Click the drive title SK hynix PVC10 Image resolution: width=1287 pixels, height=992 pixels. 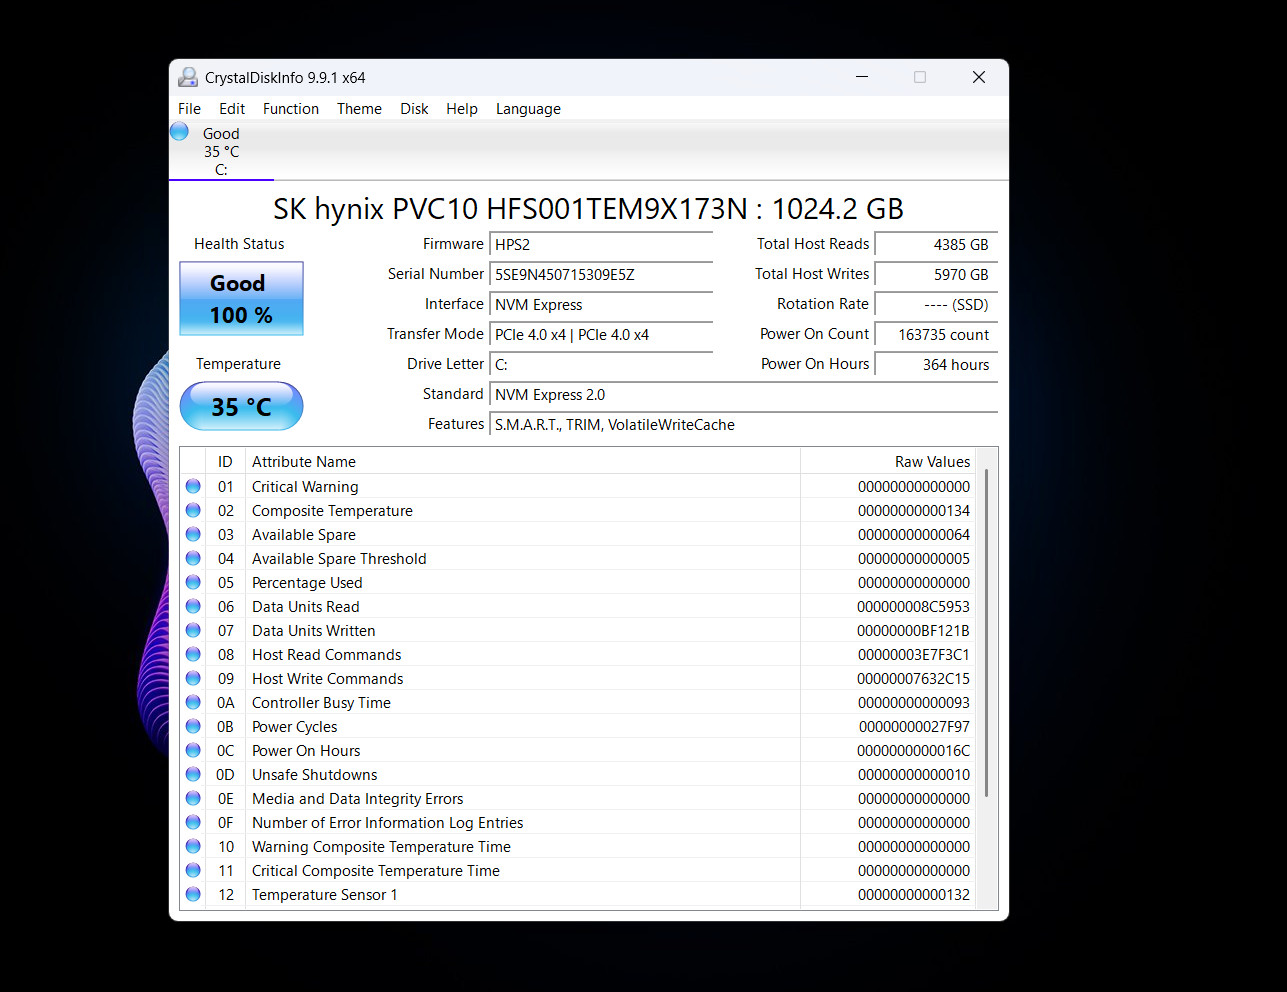(588, 209)
